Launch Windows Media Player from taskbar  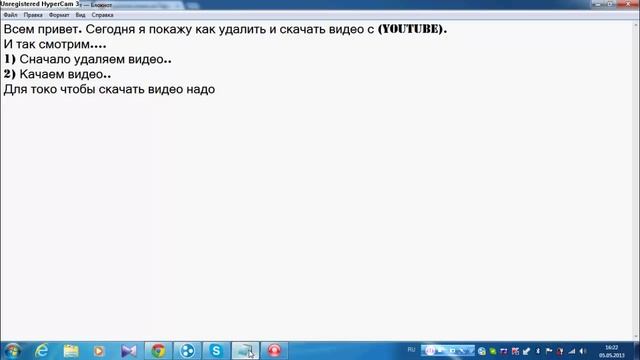point(99,351)
